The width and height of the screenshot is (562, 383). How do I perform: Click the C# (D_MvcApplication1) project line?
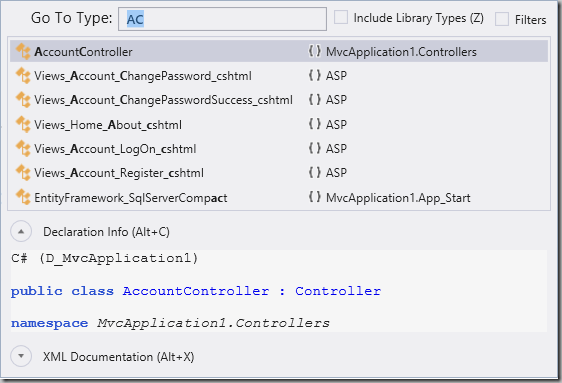(104, 258)
